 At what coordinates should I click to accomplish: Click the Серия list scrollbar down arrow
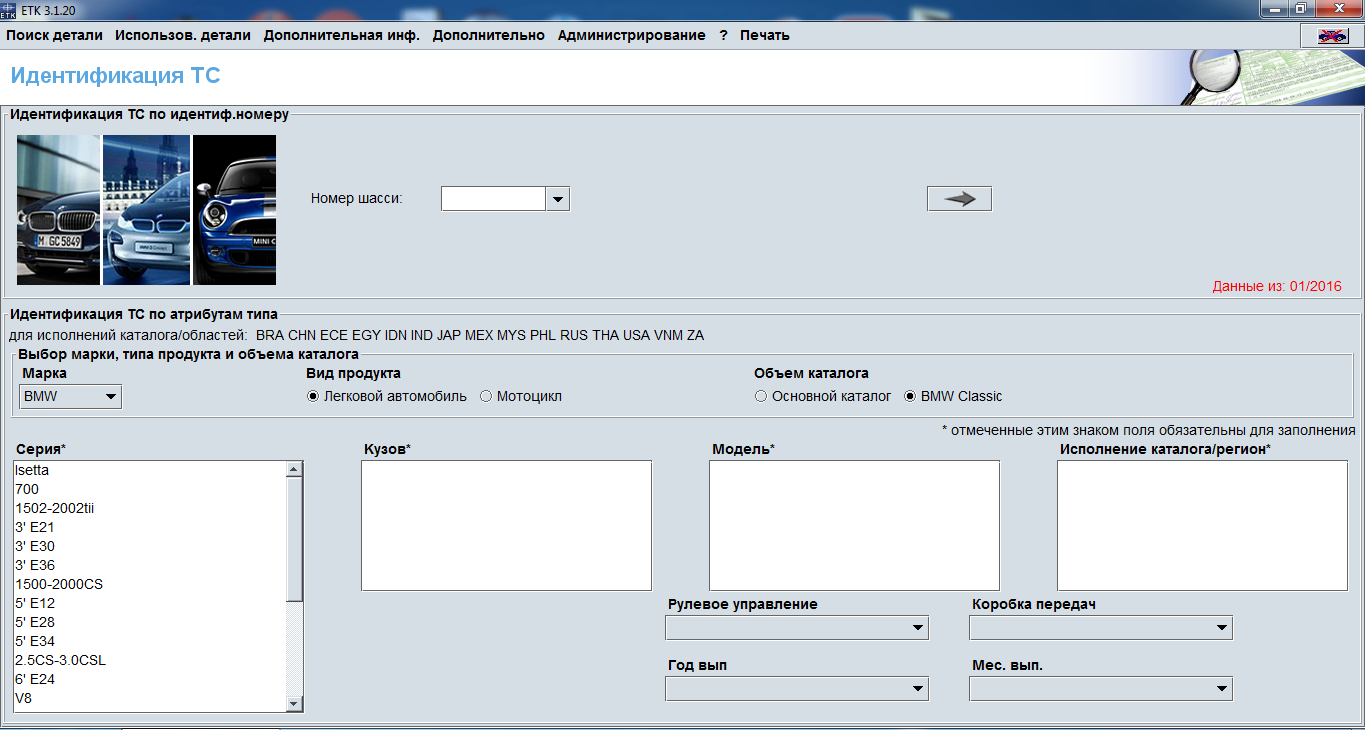pos(294,704)
